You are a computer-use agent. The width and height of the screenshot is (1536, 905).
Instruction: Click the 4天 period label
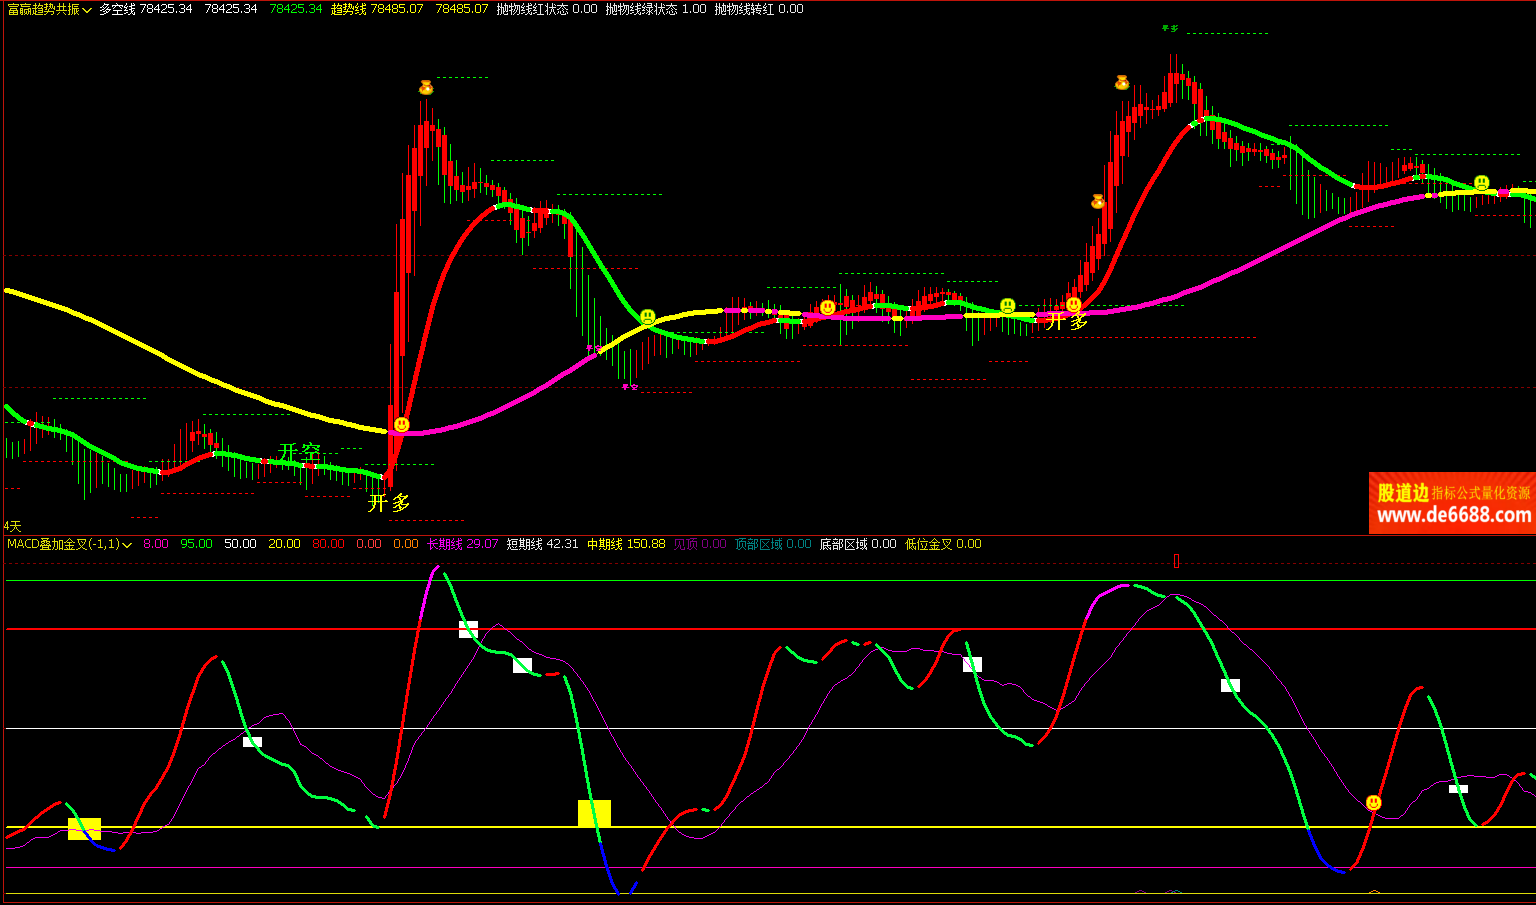coord(12,526)
